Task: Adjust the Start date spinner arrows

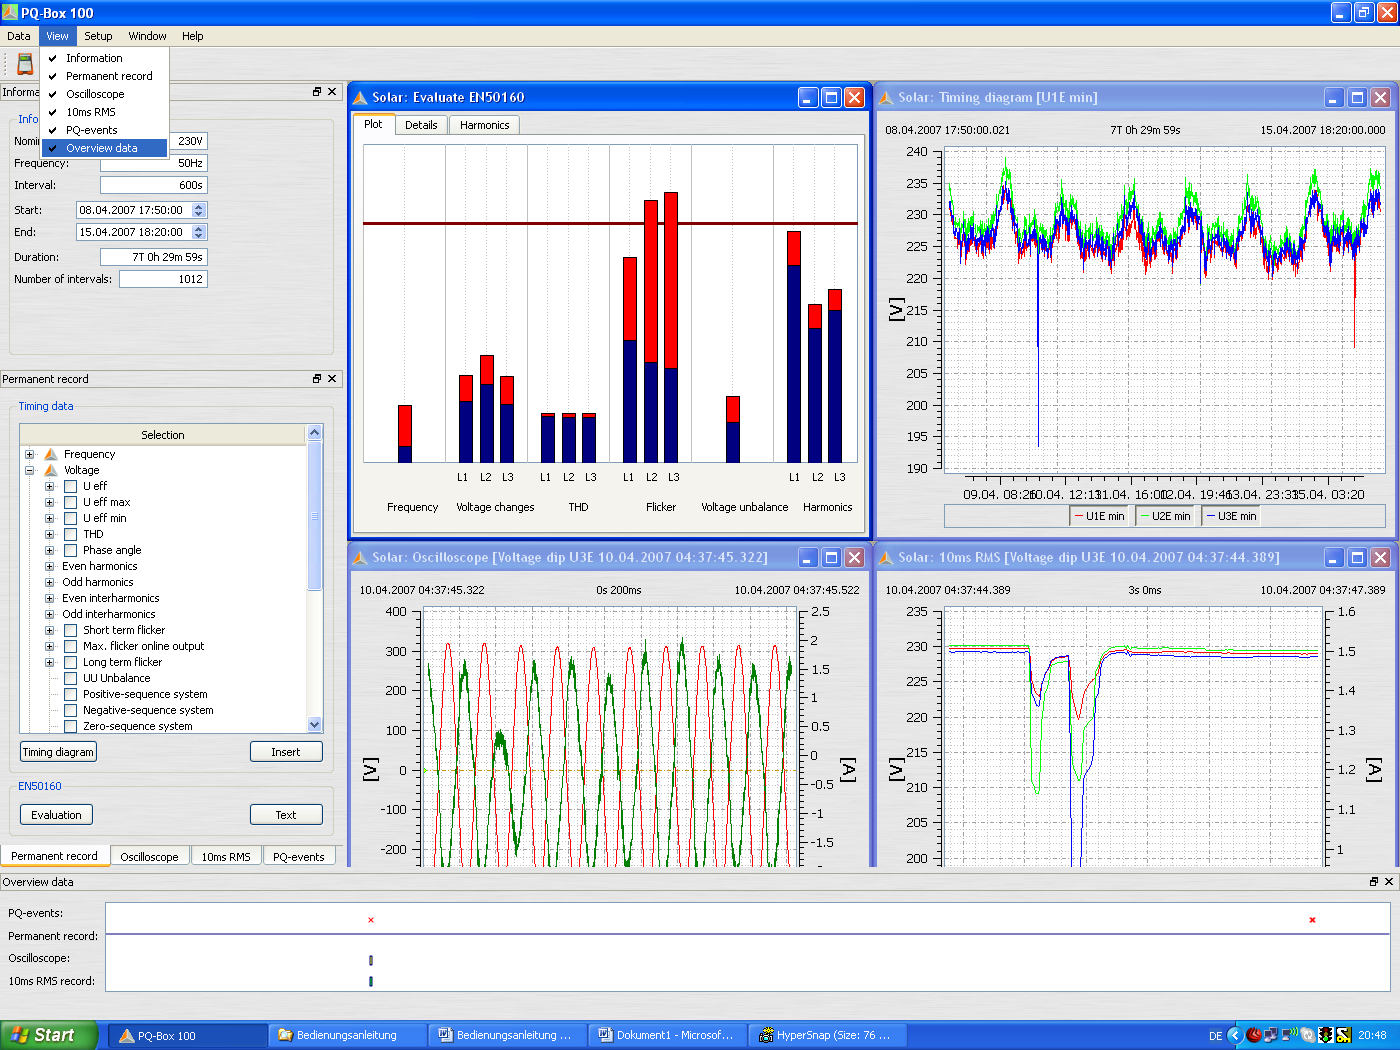Action: pos(199,210)
